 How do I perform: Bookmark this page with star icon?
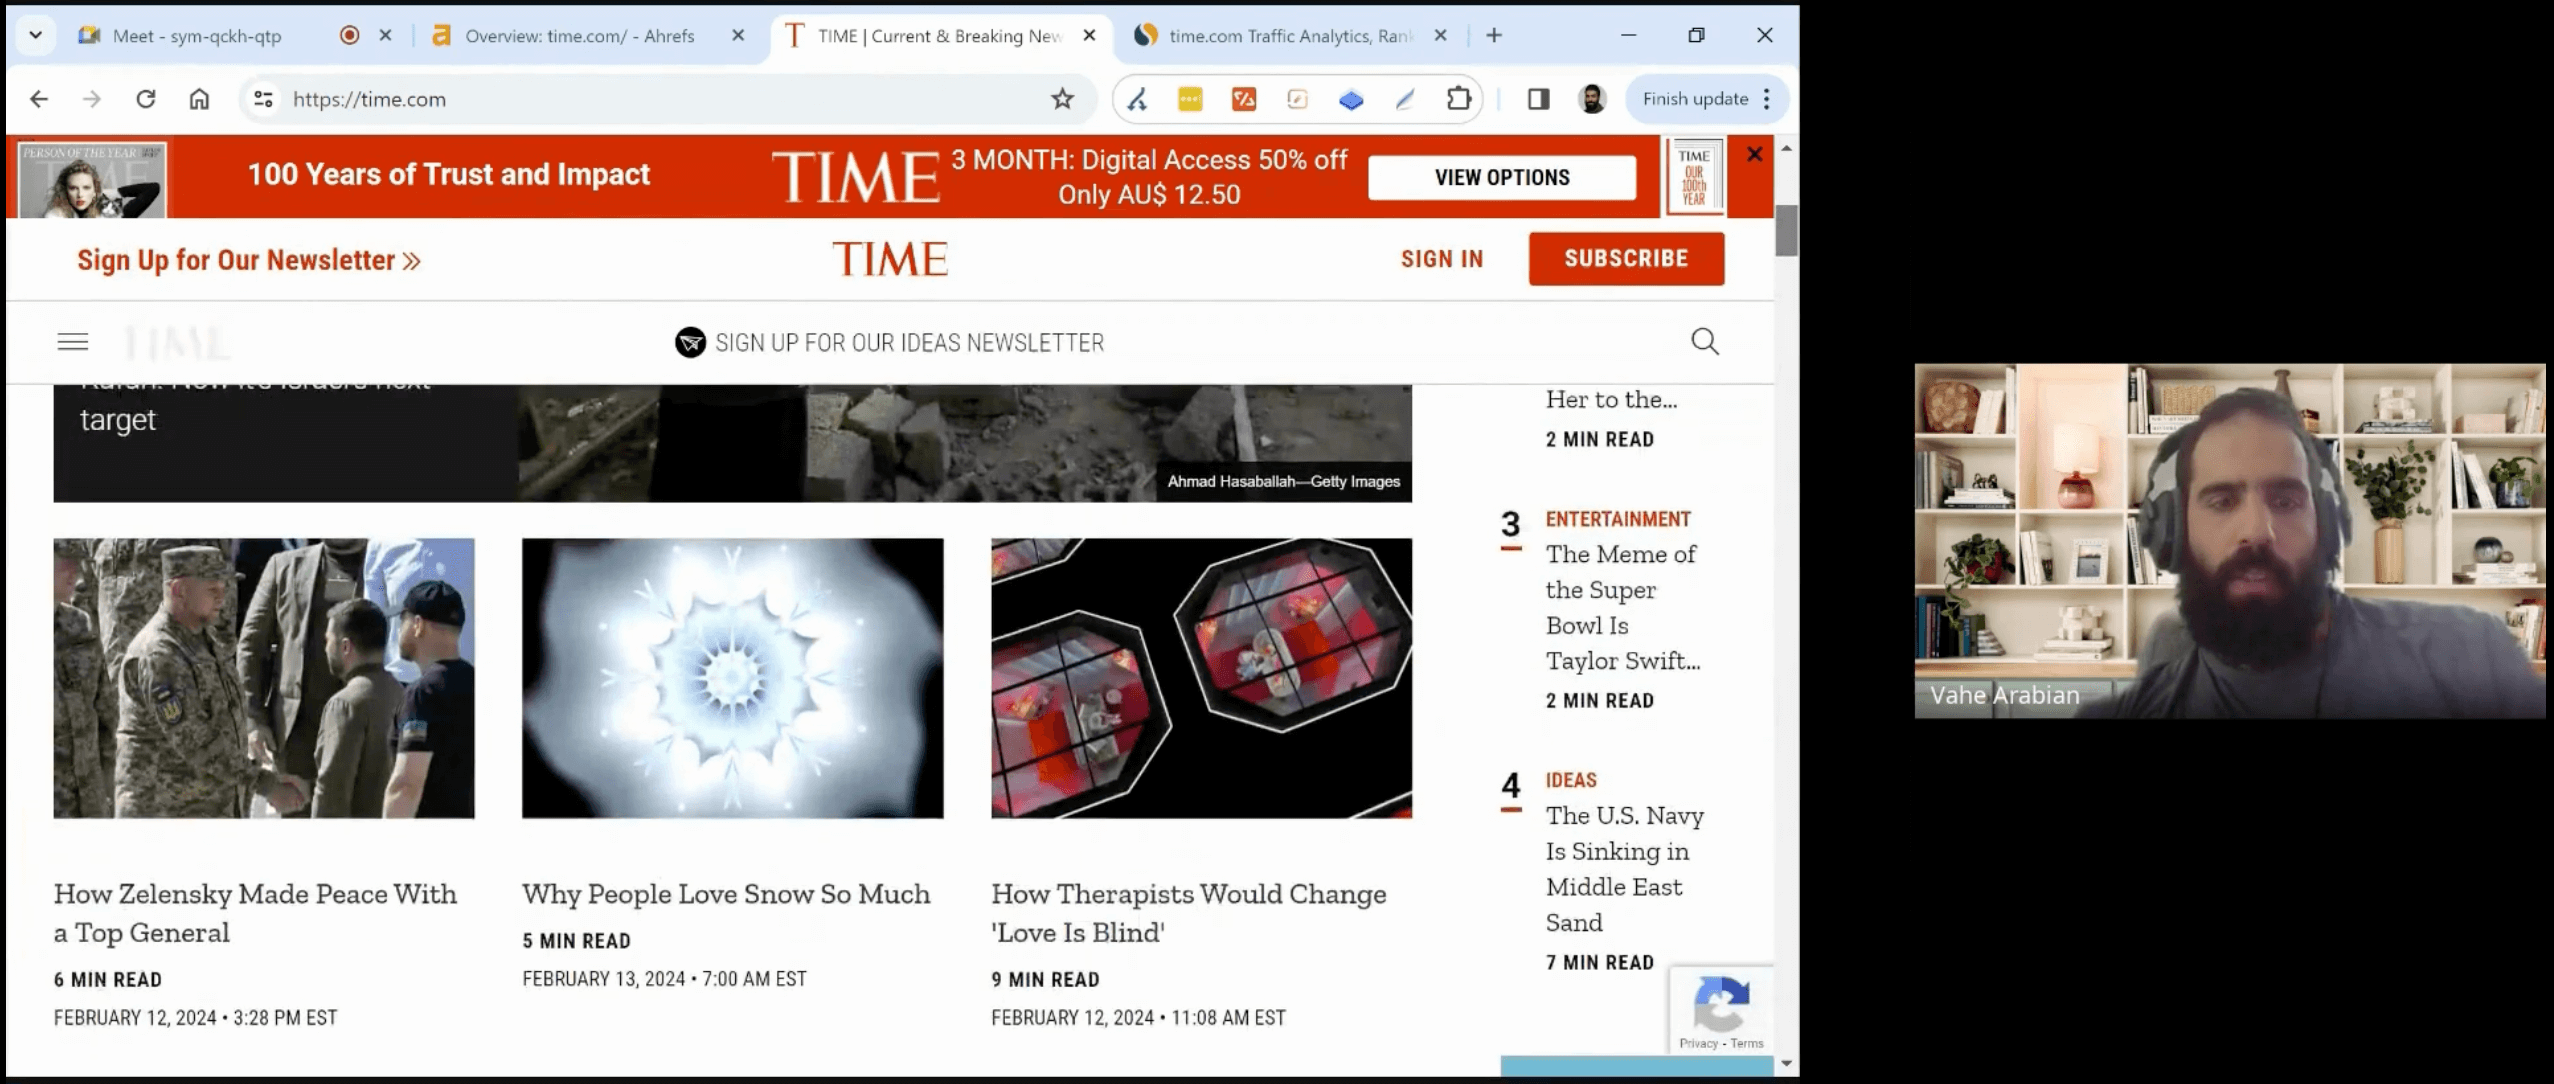(x=1062, y=99)
